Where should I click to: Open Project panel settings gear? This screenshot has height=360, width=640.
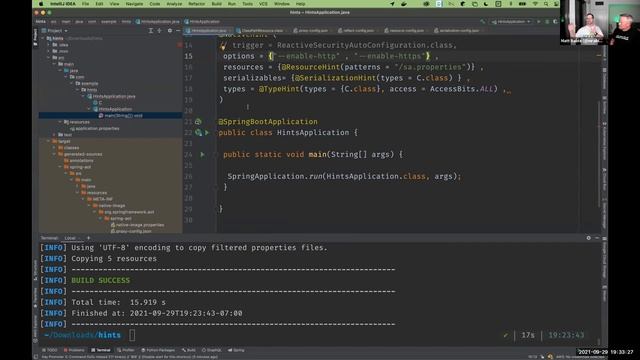pyautogui.click(x=170, y=31)
